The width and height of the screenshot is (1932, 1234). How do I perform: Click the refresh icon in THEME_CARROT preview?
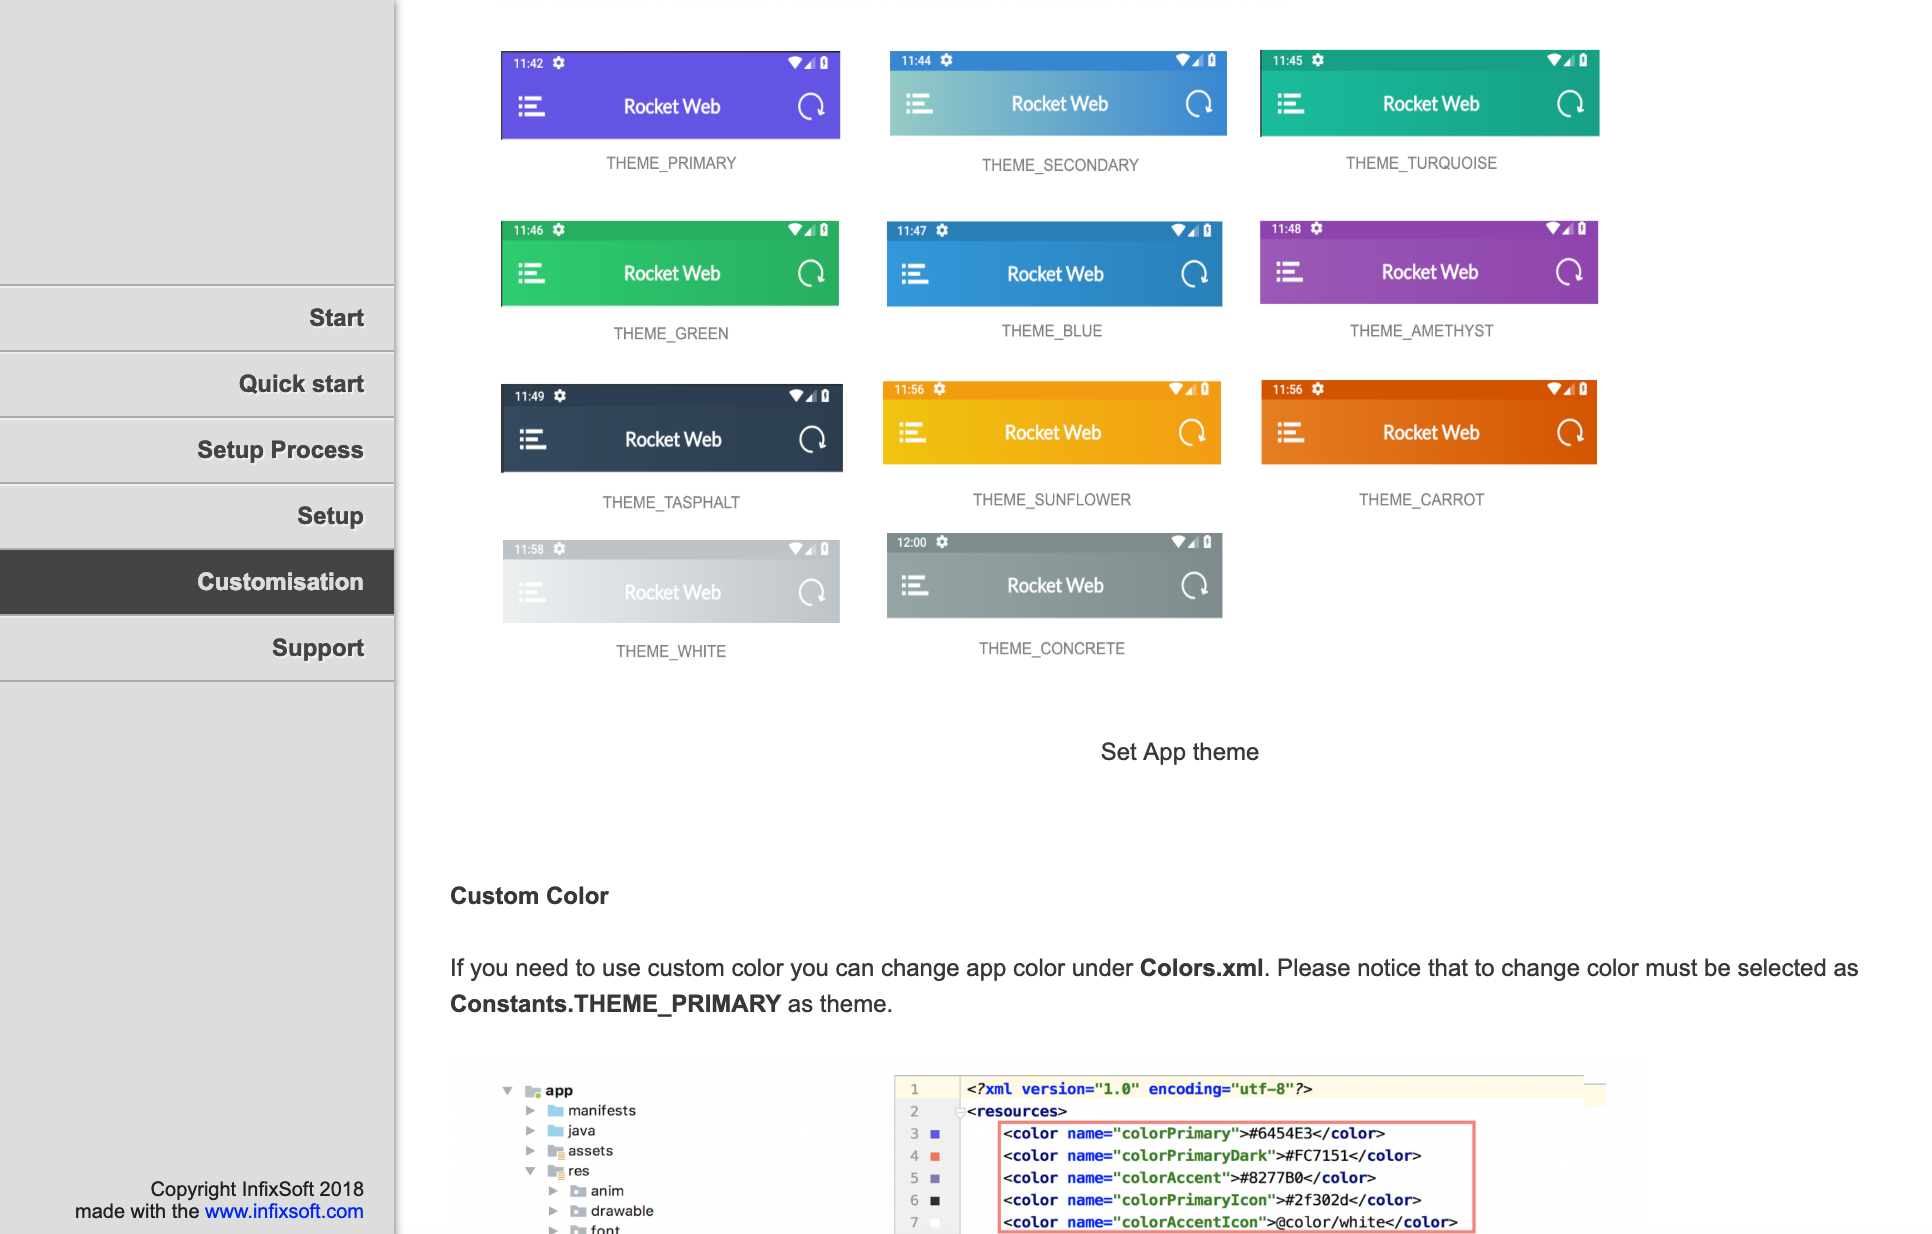1570,432
